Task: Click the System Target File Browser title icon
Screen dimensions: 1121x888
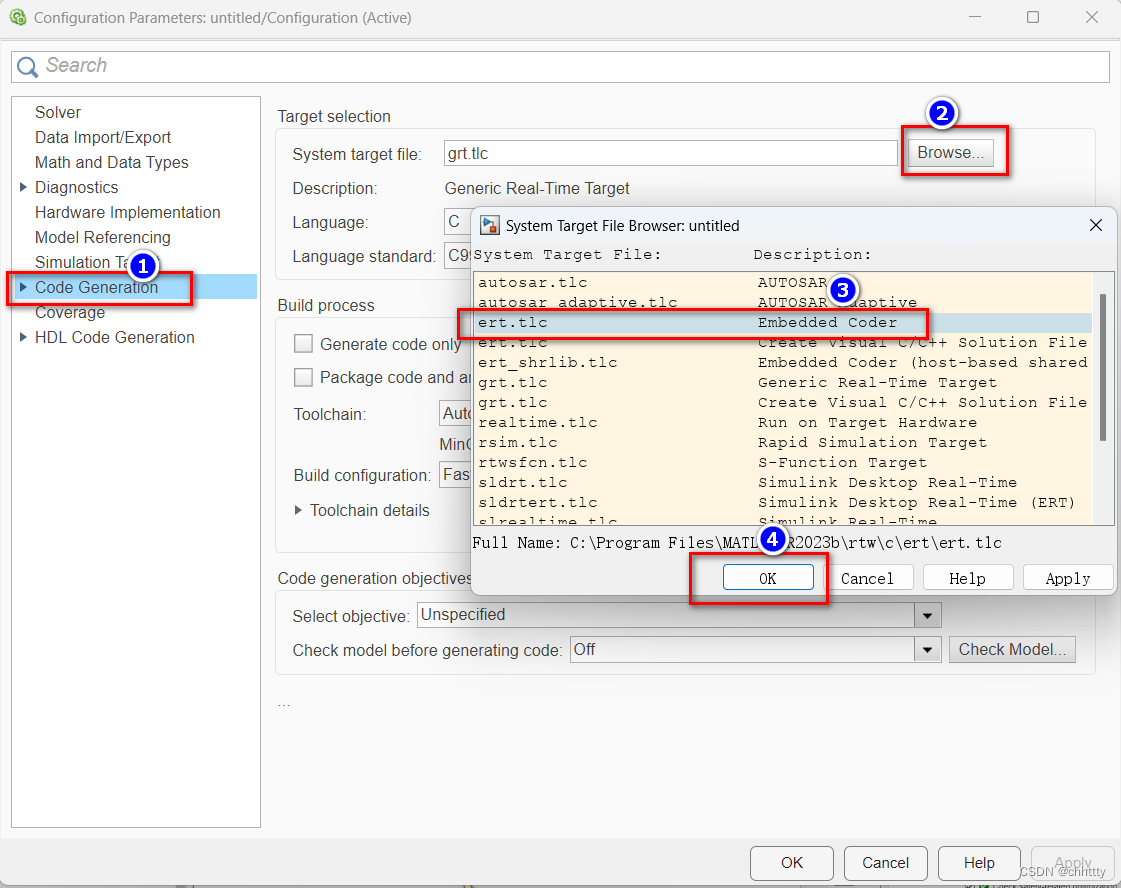Action: coord(490,226)
